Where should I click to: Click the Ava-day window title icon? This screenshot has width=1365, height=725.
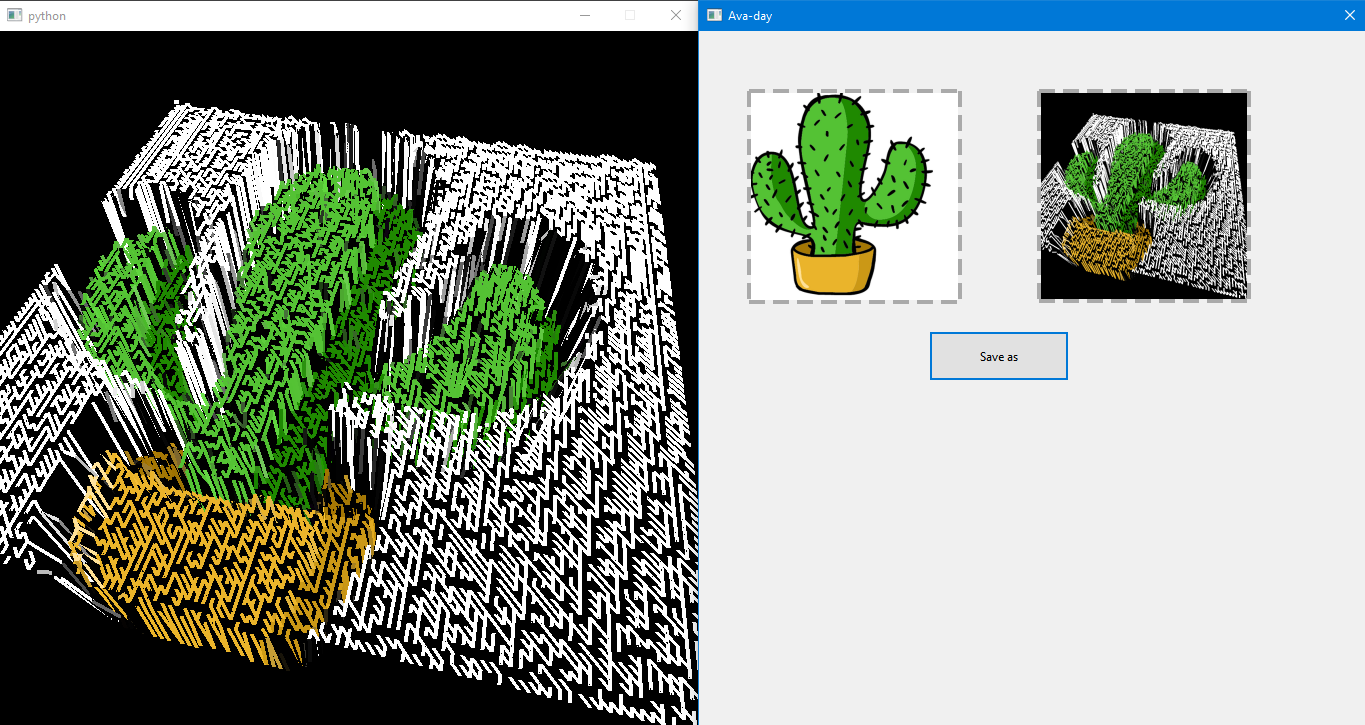click(714, 15)
